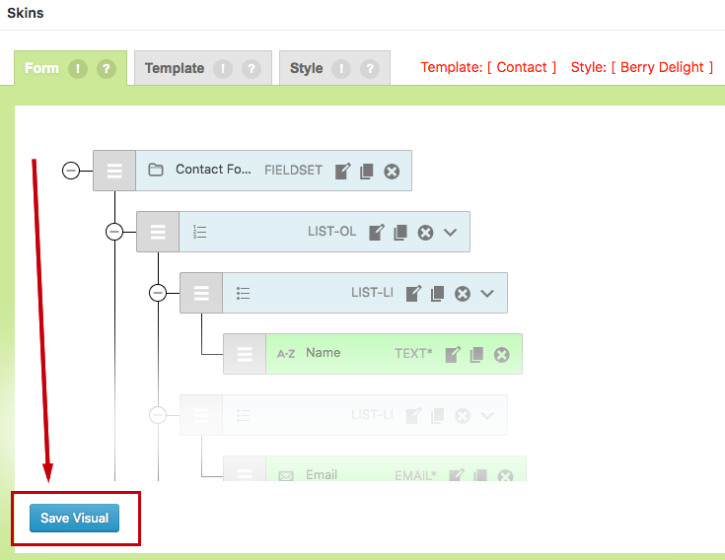The height and width of the screenshot is (560, 725).
Task: Click the Form tab help question mark
Action: [107, 69]
